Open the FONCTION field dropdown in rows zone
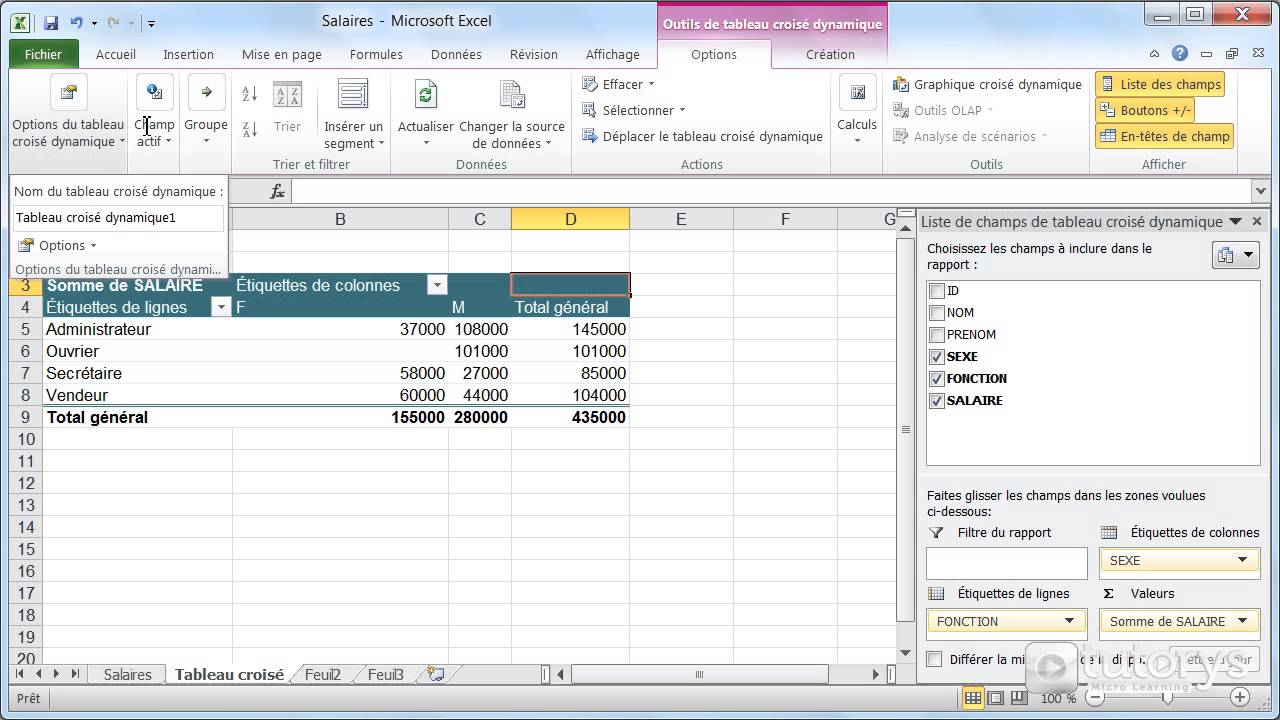 pyautogui.click(x=1069, y=621)
